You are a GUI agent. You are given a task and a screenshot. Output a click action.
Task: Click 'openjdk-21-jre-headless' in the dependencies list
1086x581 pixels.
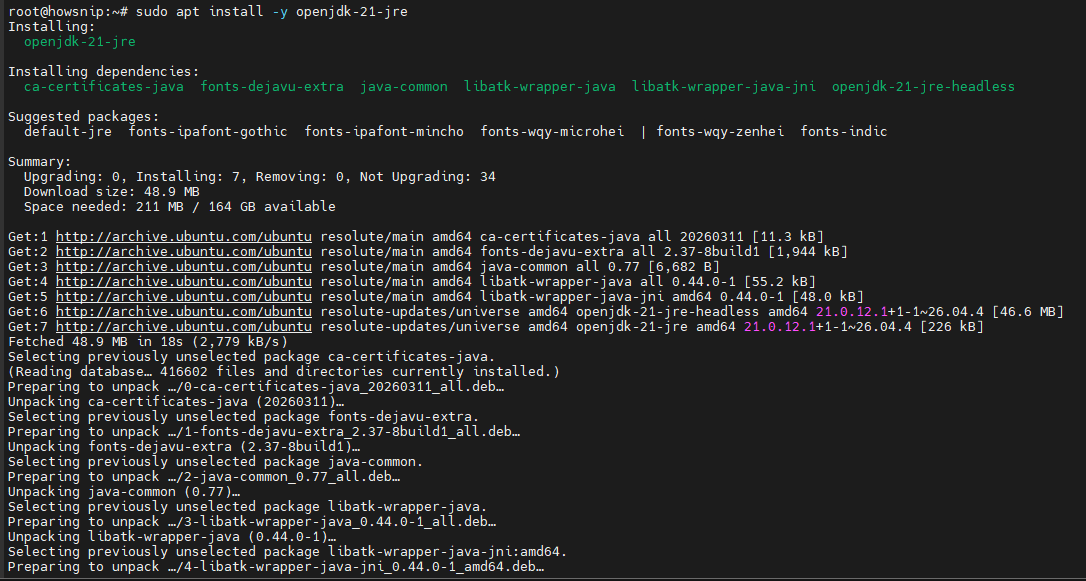tap(923, 87)
